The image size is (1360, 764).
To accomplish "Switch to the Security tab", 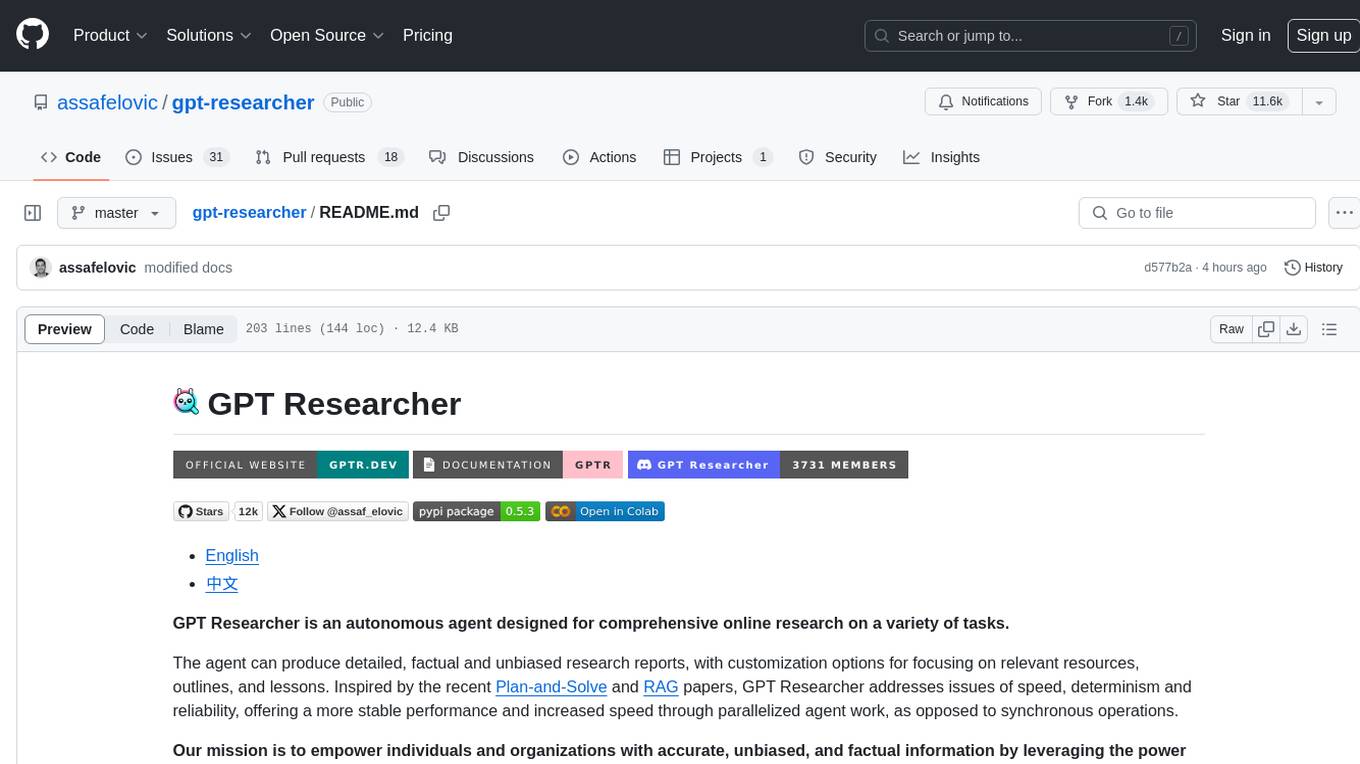I will [x=838, y=157].
